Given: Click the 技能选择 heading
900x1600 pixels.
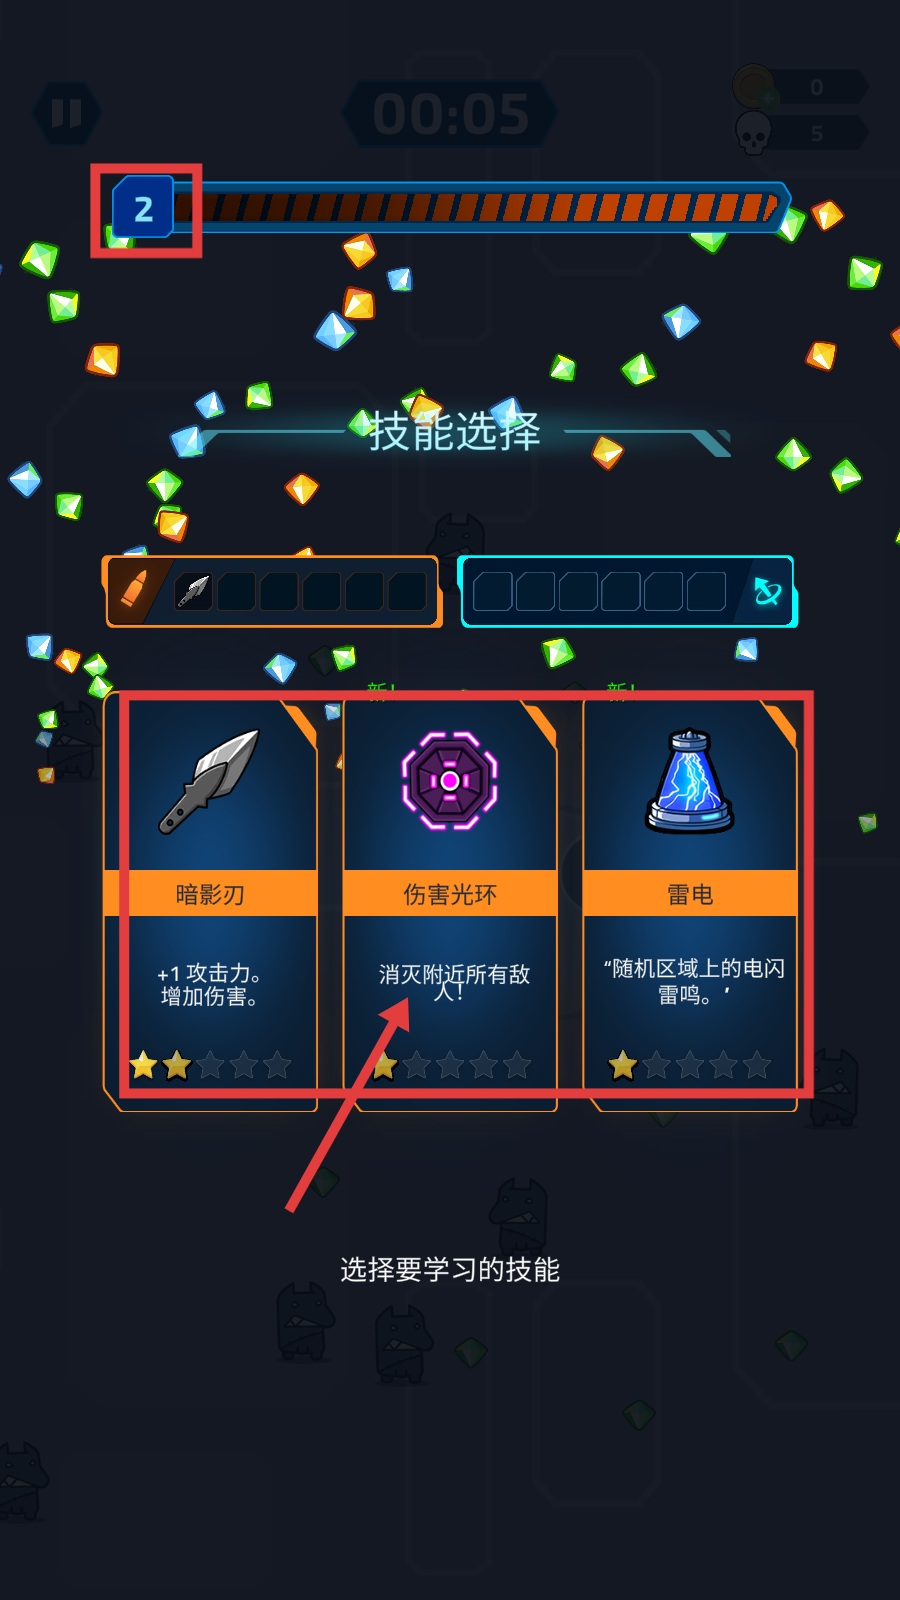Looking at the screenshot, I should click(x=455, y=432).
